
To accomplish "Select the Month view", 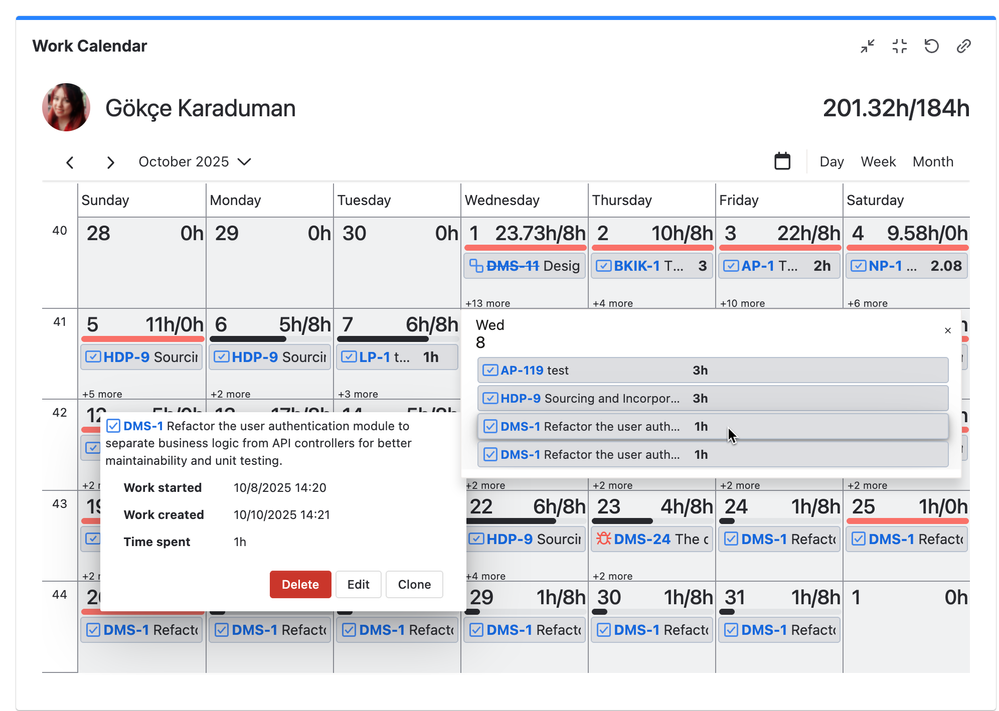I will click(932, 162).
